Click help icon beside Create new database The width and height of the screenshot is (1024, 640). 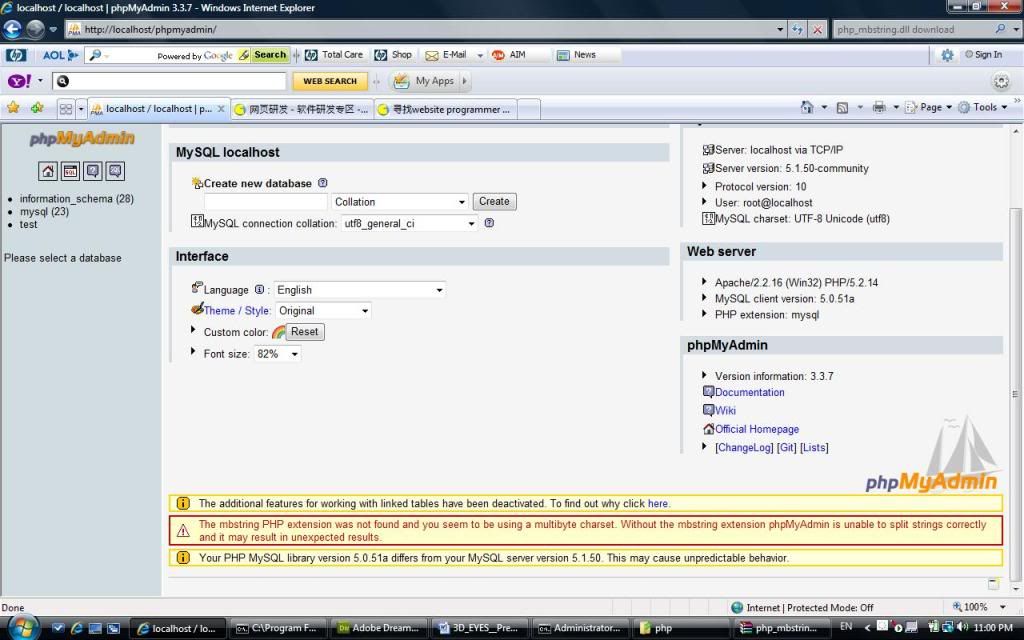pyautogui.click(x=323, y=184)
